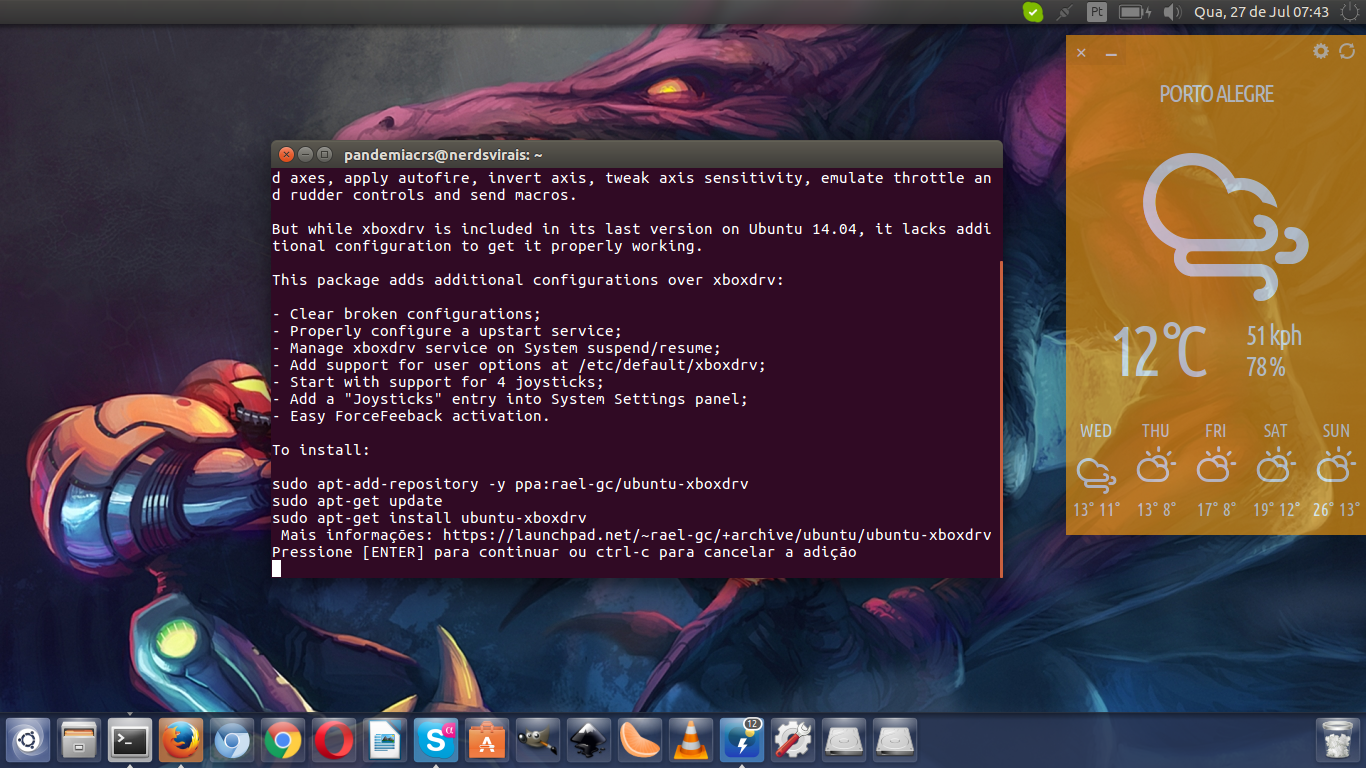Open GIMP from the launcher
The image size is (1366, 768).
click(538, 740)
